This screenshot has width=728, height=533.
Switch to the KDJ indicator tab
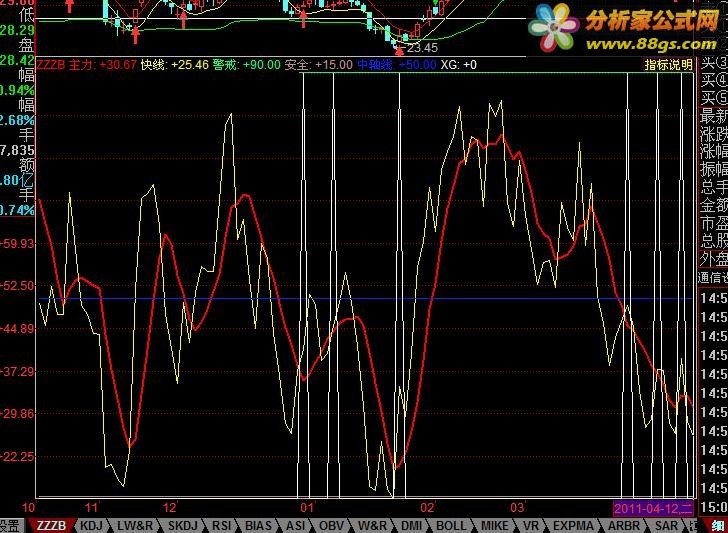click(91, 526)
